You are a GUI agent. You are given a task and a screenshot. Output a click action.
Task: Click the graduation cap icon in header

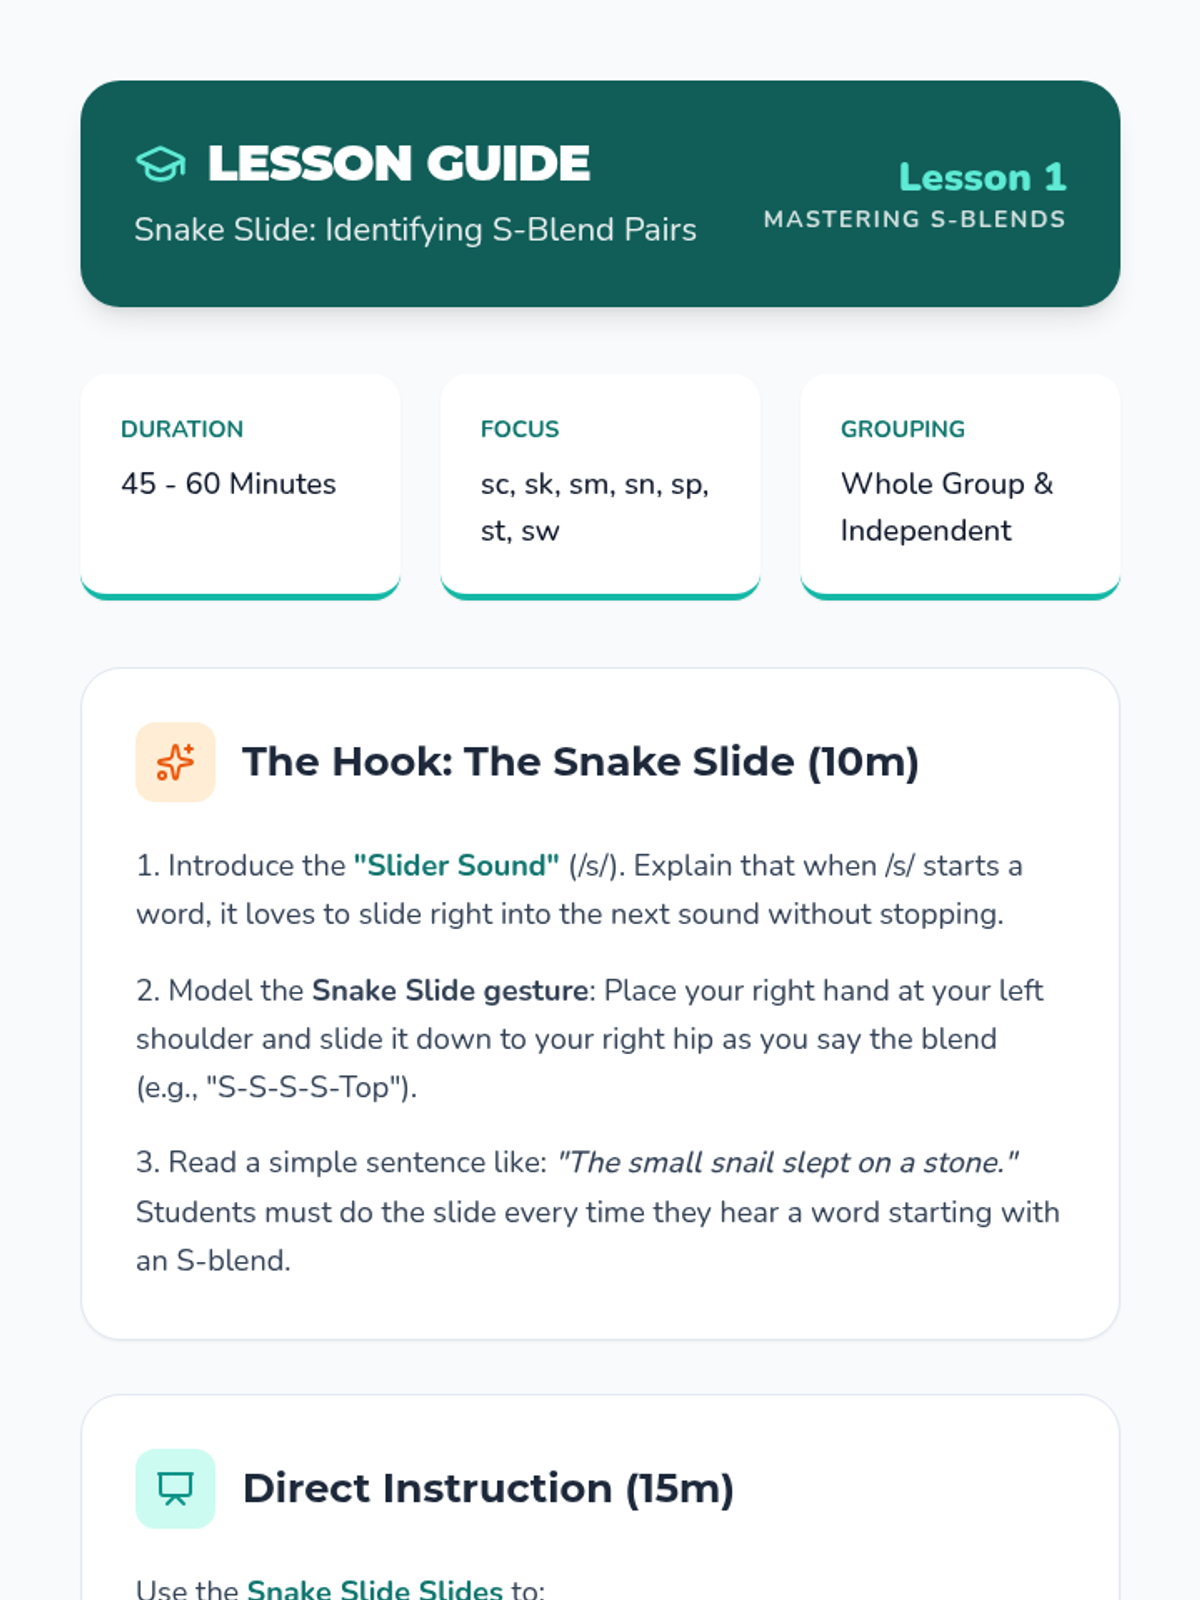[161, 164]
